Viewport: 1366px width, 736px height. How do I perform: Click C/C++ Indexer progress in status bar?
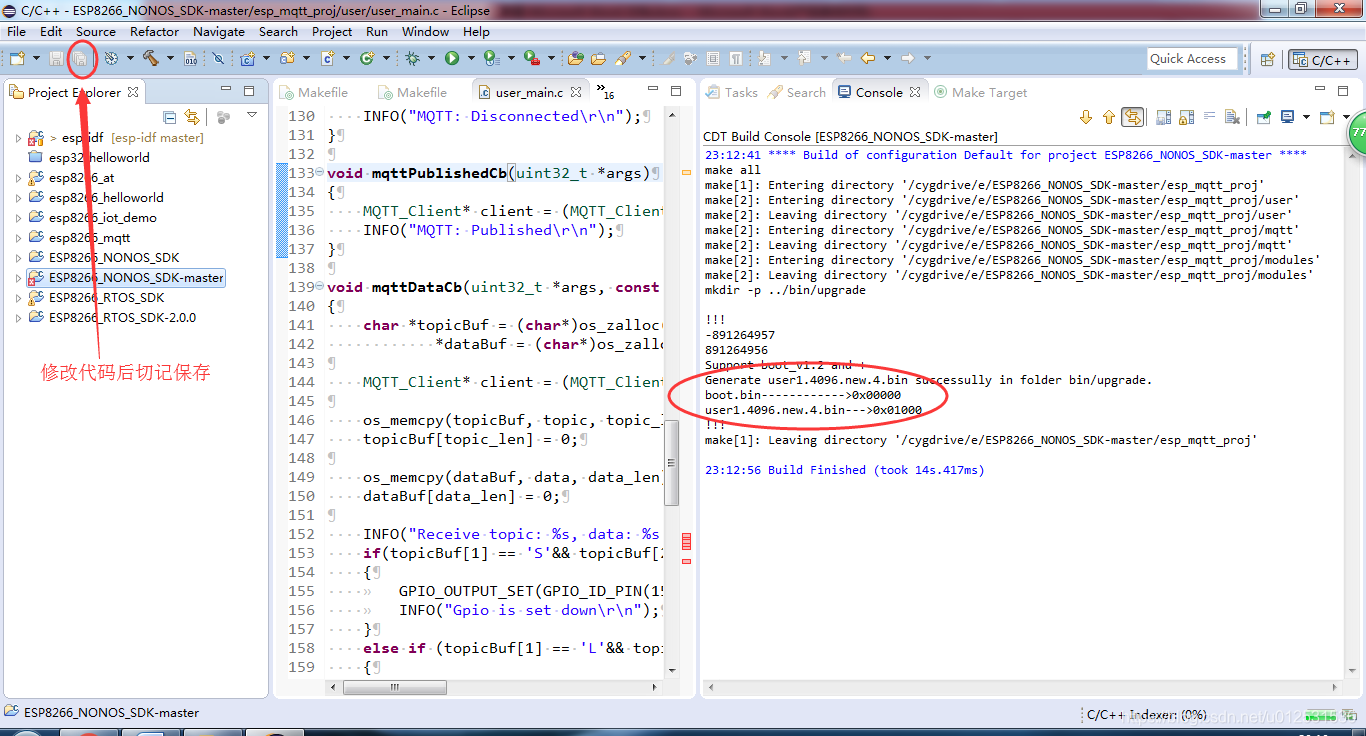click(x=1147, y=714)
